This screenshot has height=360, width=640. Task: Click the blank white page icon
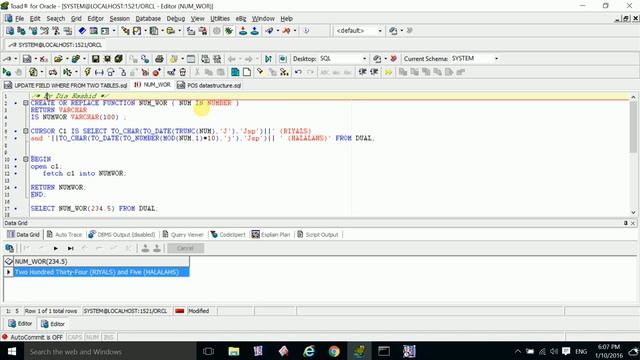point(247,72)
